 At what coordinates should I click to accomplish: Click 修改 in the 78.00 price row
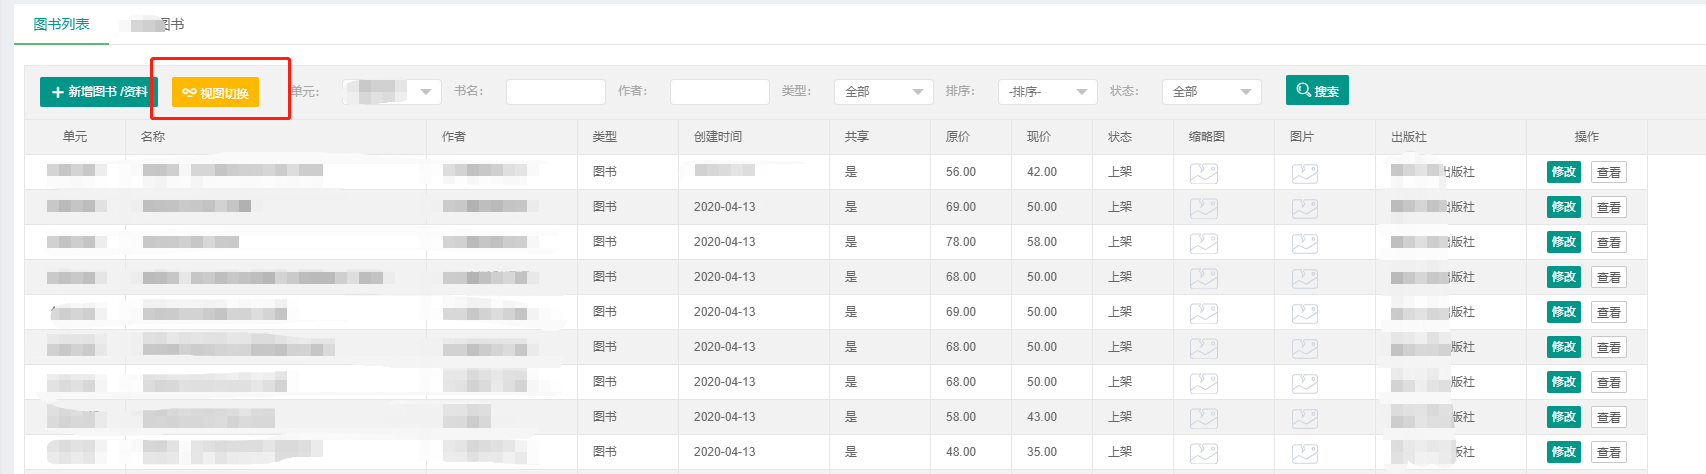tap(1564, 242)
